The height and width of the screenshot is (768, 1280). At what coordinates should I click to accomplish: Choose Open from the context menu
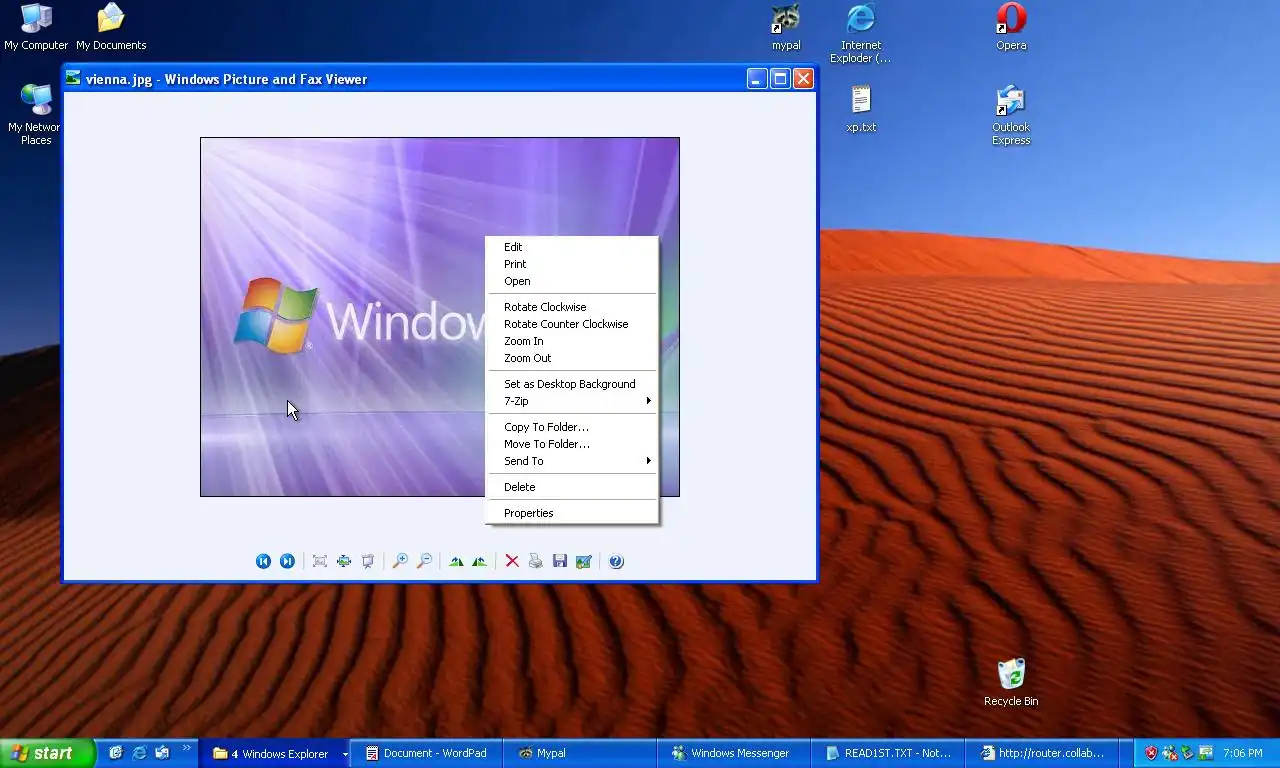[572, 281]
